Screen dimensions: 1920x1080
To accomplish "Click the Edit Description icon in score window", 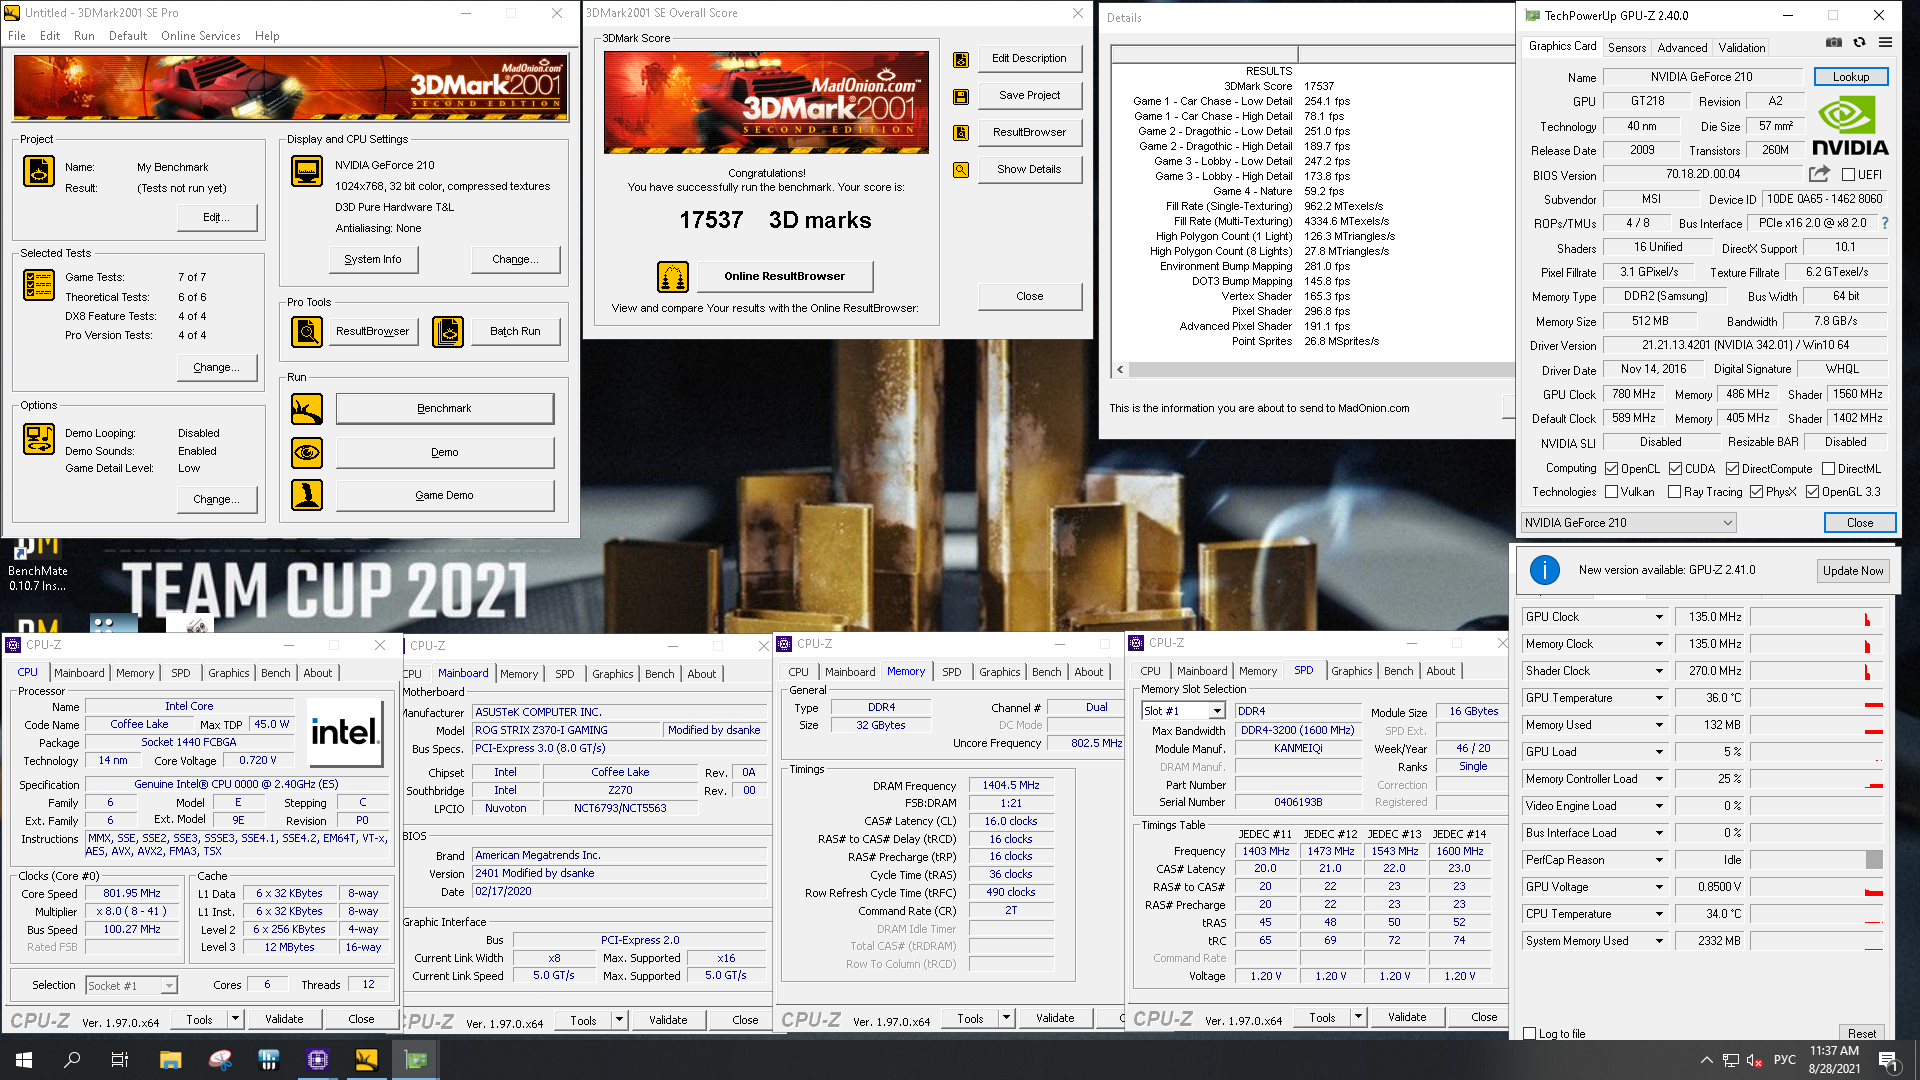I will tap(961, 60).
